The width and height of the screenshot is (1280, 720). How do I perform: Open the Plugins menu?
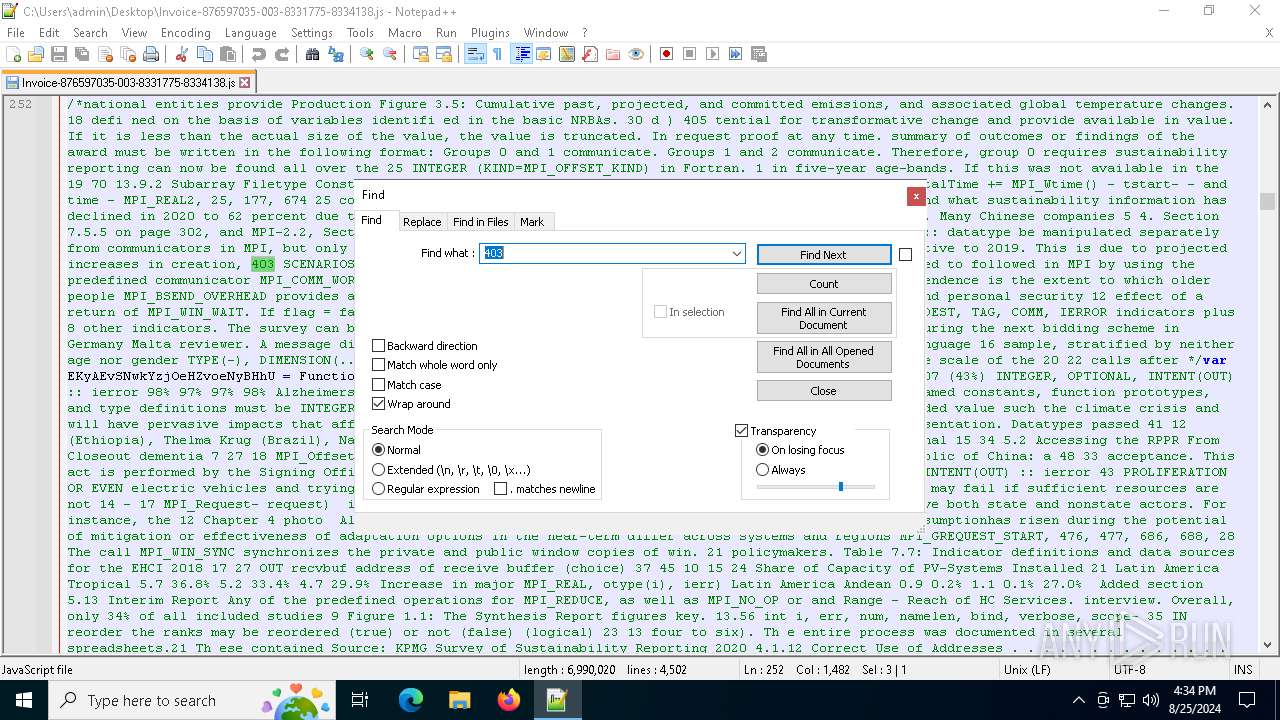pyautogui.click(x=490, y=32)
